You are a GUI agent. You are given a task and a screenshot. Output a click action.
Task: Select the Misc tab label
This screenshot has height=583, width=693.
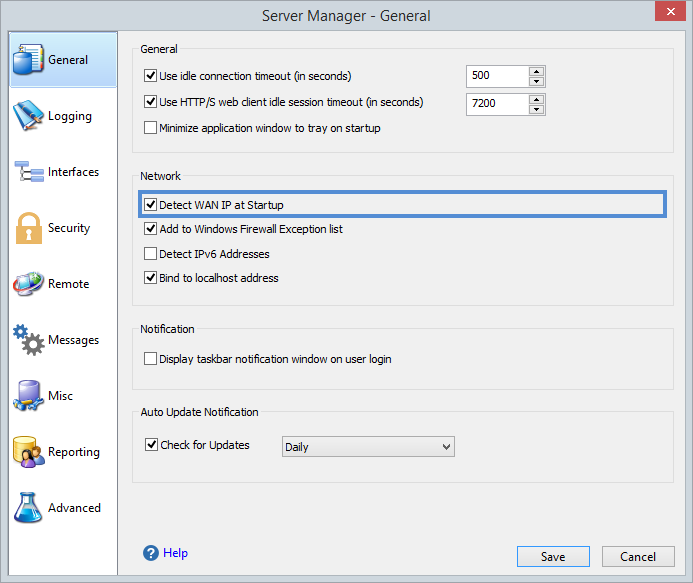pyautogui.click(x=61, y=396)
